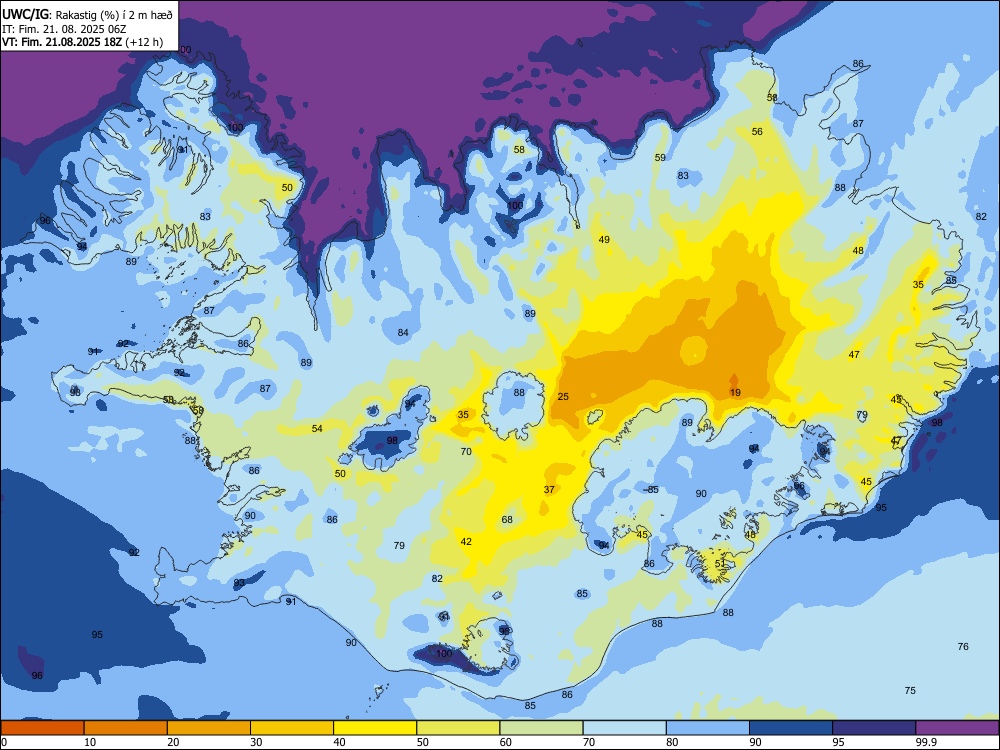Select the legend tick label '40'
This screenshot has height=750, width=1000.
pos(339,742)
